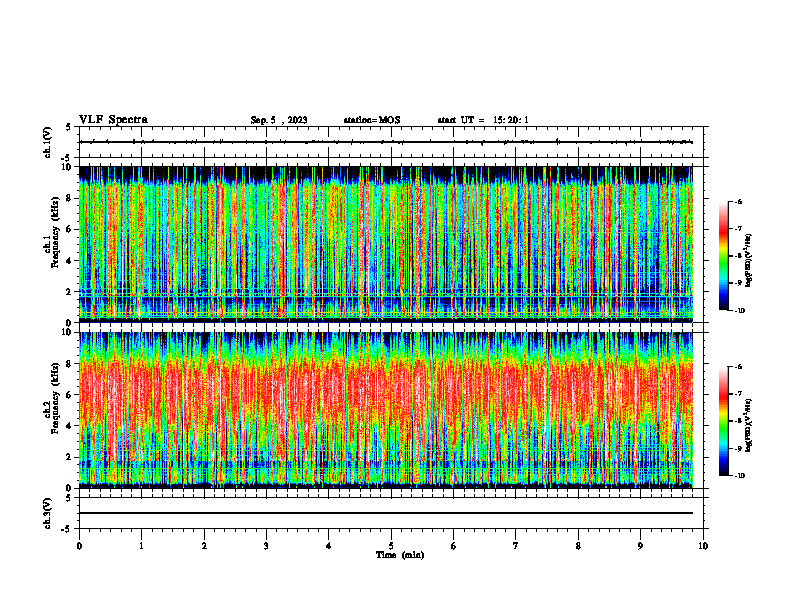Click time axis tick label "7"
This screenshot has height=612, width=792.
516,546
